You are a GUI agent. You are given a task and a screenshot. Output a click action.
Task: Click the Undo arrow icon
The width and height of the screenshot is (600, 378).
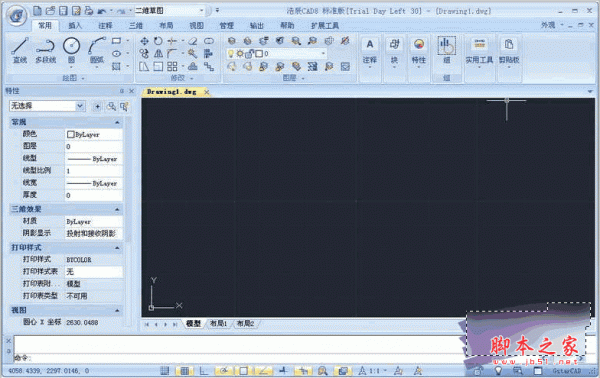[102, 11]
